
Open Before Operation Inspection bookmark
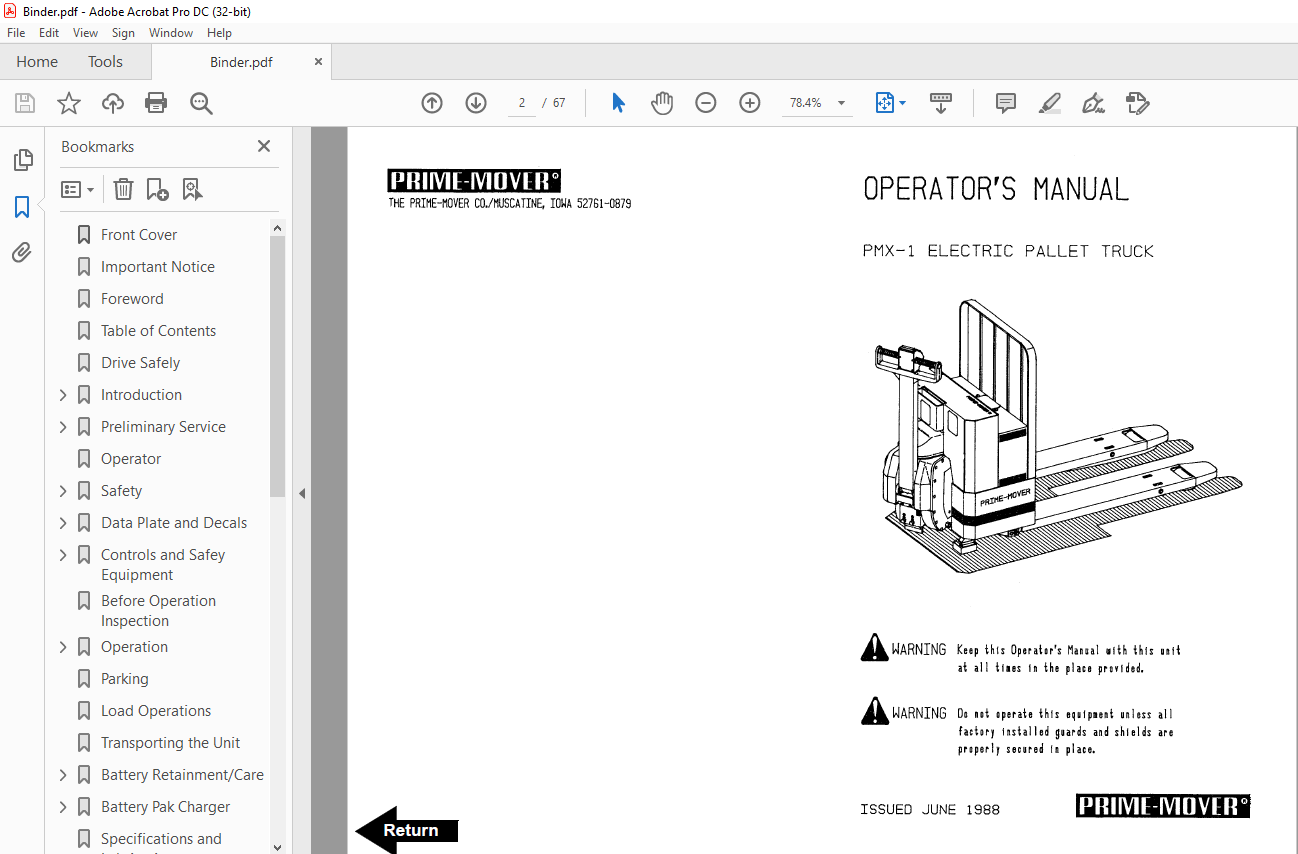click(x=158, y=611)
